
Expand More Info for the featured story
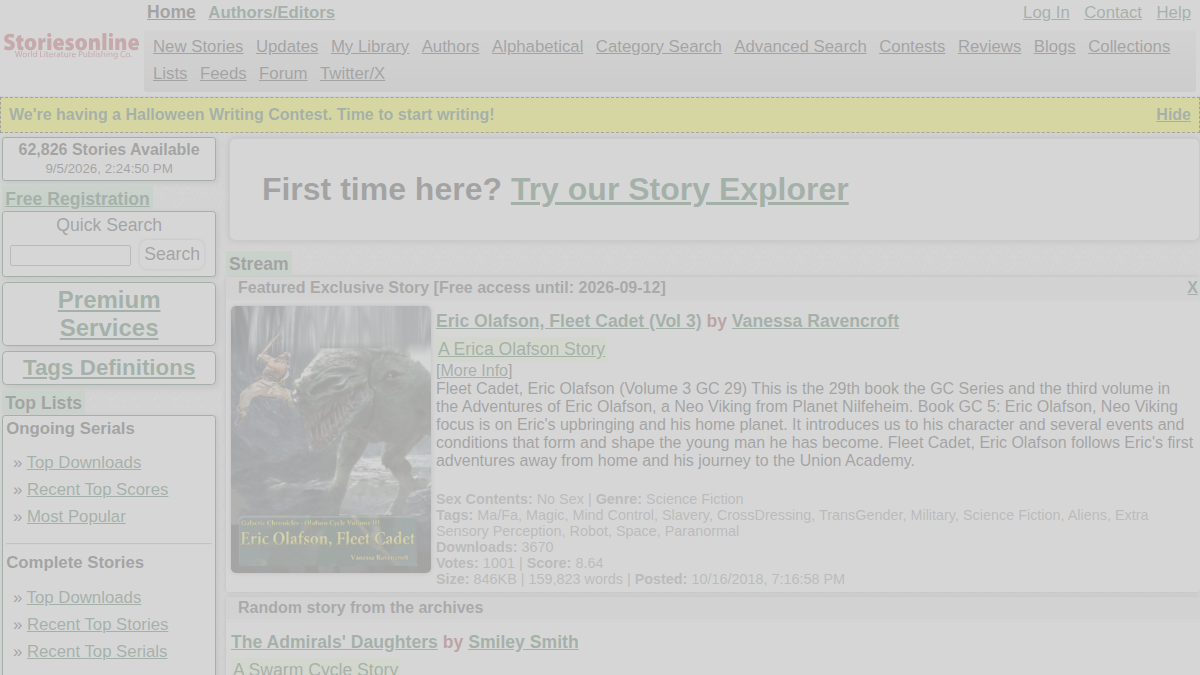(474, 370)
